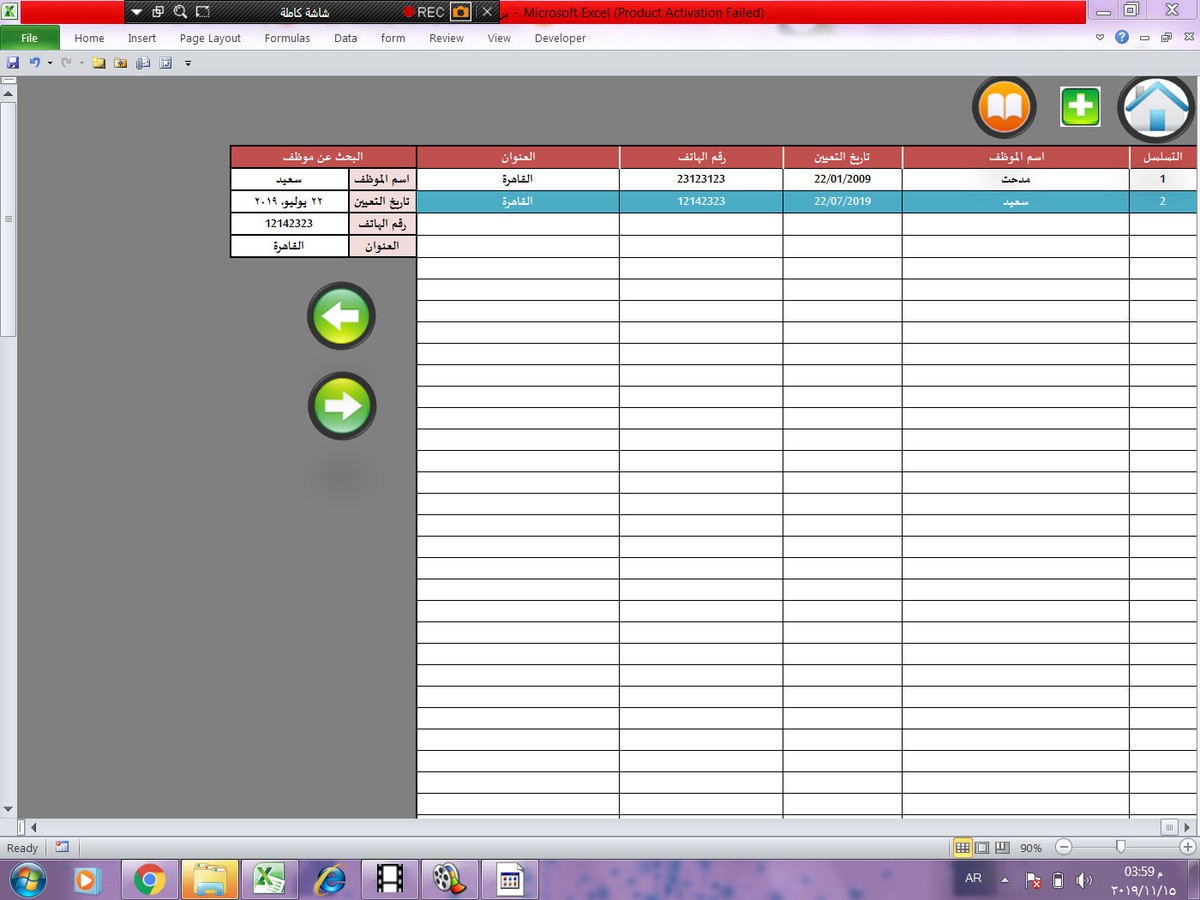The image size is (1200, 900).
Task: Click the Excel icon on the taskbar
Action: coord(269,880)
